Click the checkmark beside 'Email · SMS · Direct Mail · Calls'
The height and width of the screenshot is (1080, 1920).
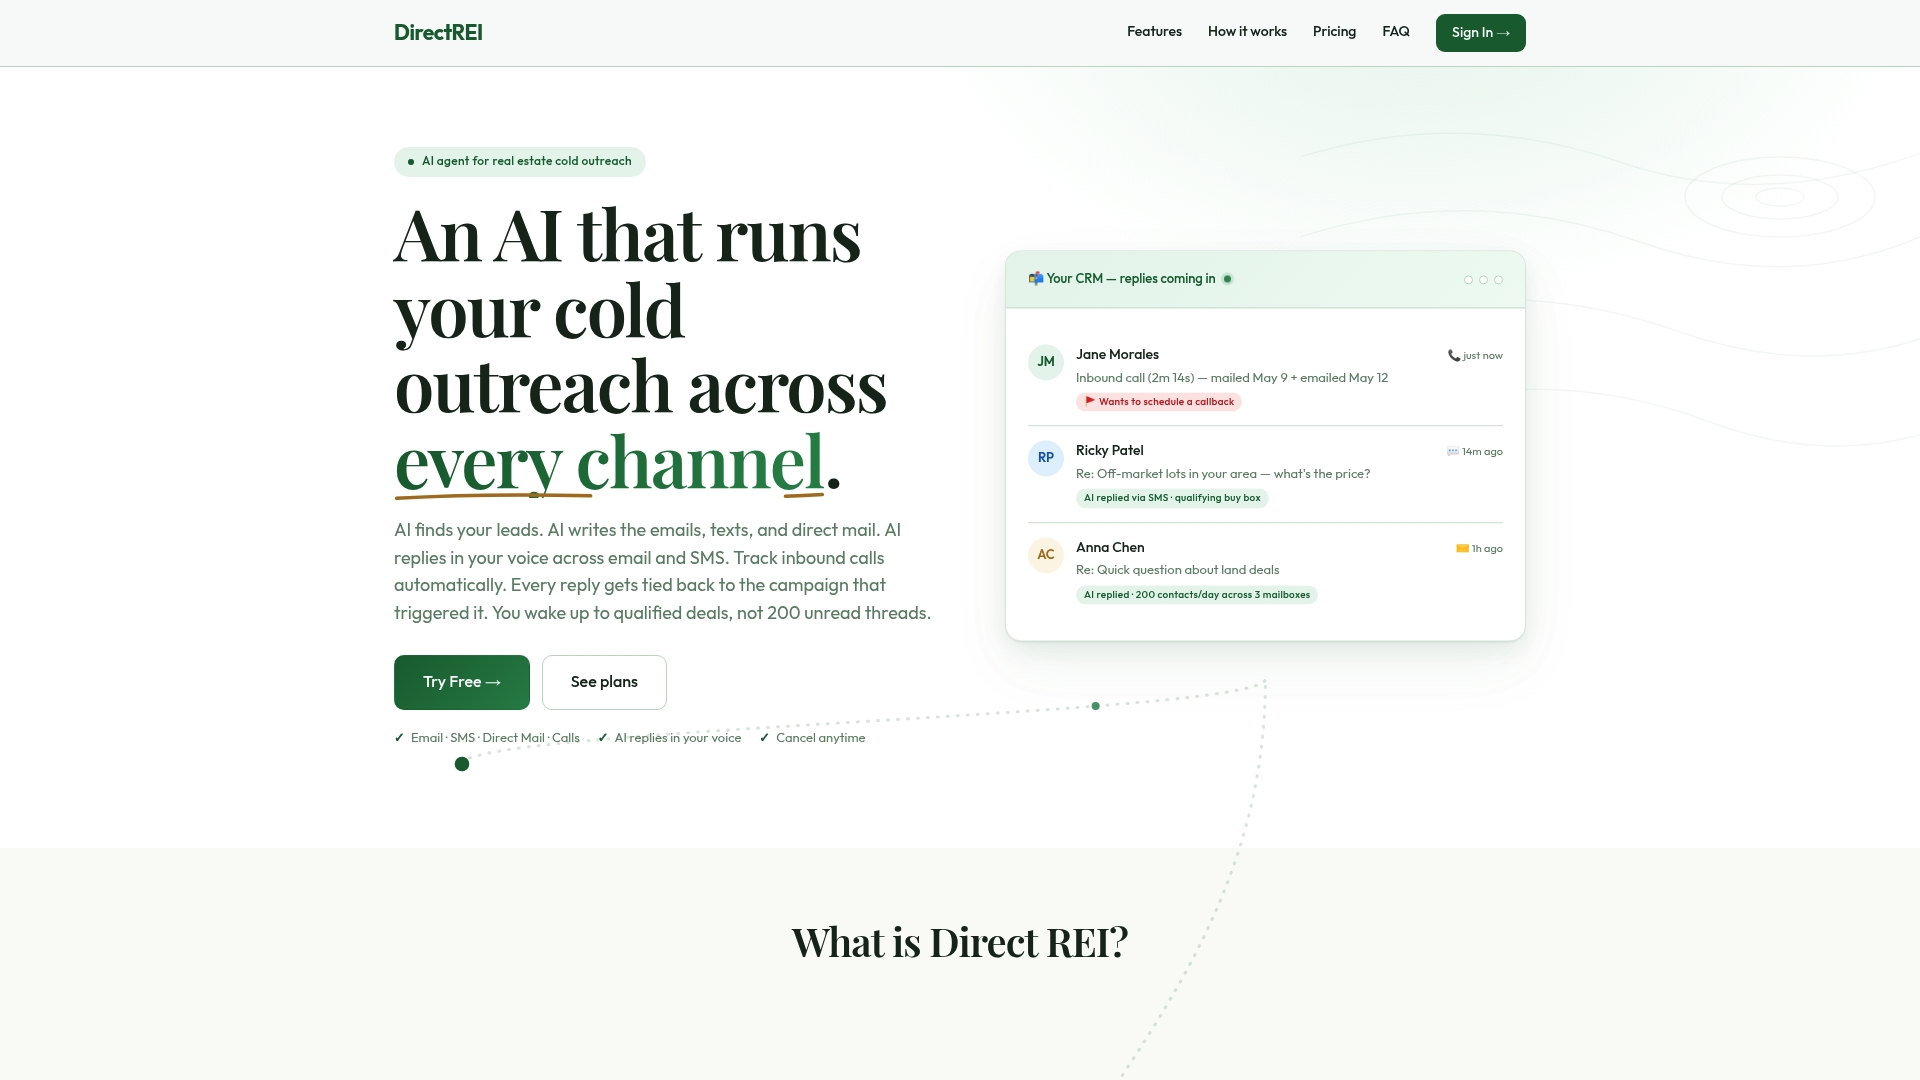point(399,738)
